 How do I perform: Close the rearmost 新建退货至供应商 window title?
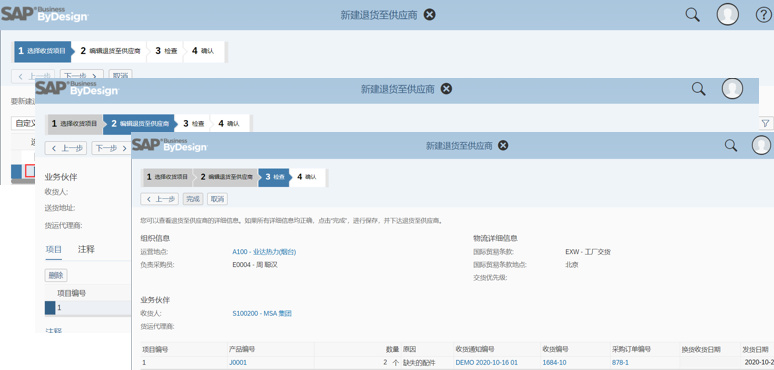tap(430, 15)
